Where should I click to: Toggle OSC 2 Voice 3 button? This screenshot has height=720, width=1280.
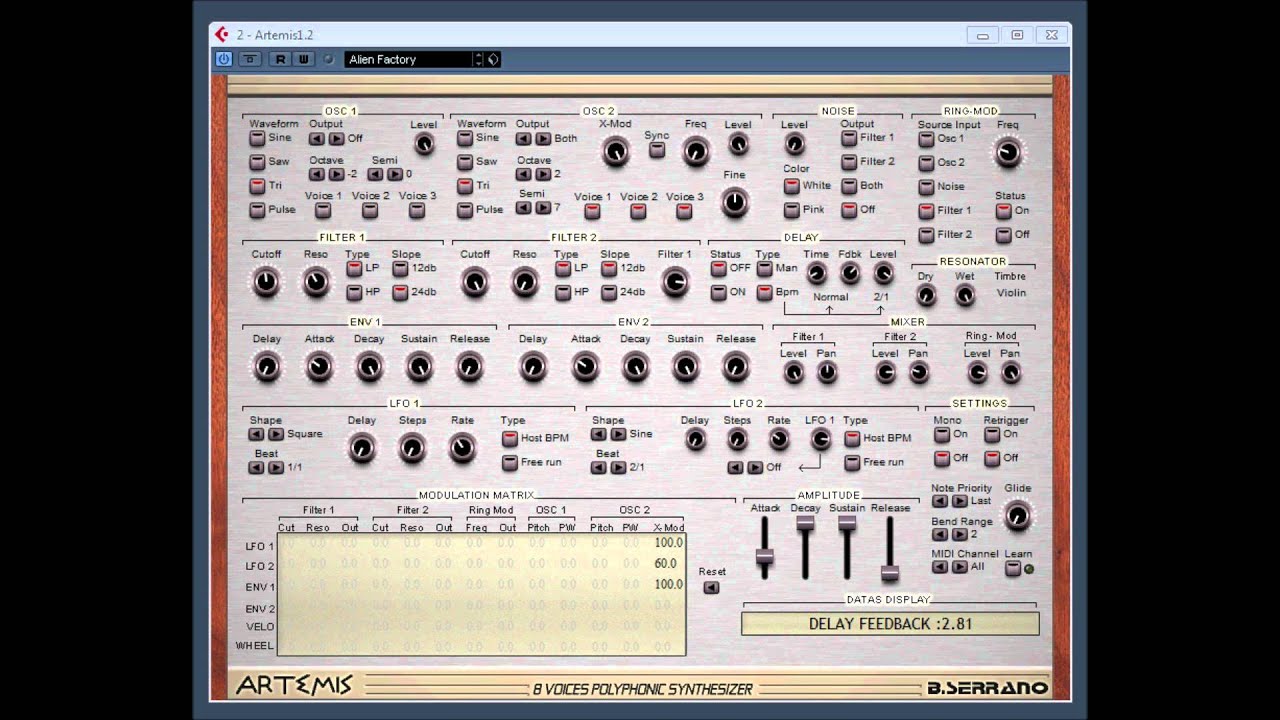pos(684,211)
